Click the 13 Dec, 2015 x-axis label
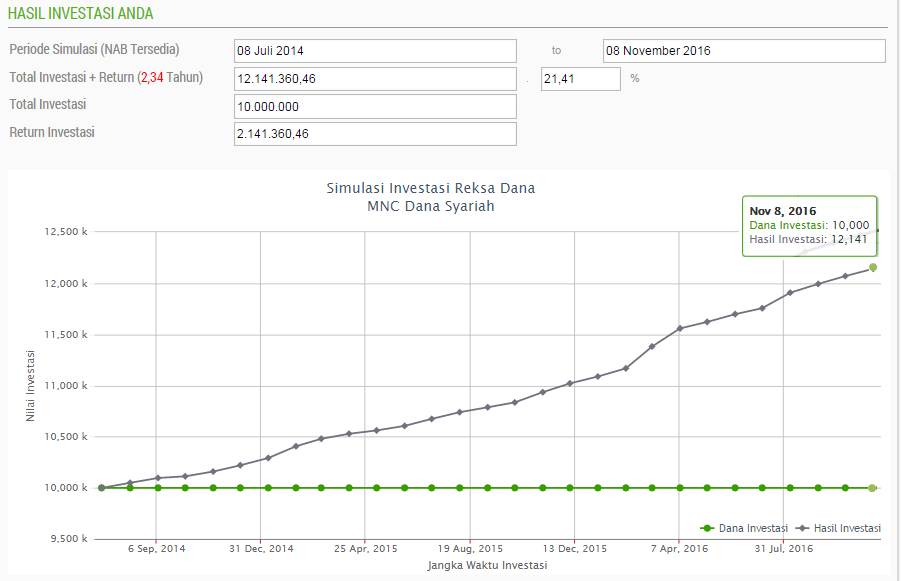This screenshot has height=581, width=901. tap(574, 548)
